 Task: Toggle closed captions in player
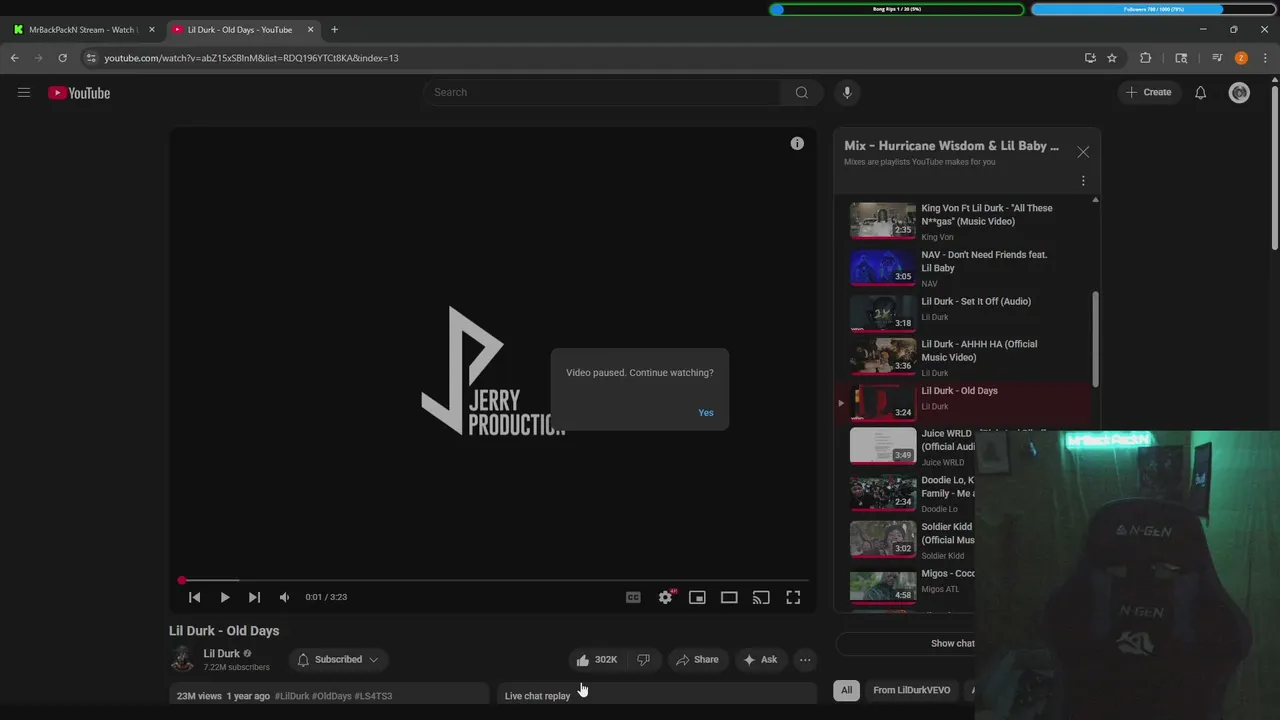coord(633,597)
